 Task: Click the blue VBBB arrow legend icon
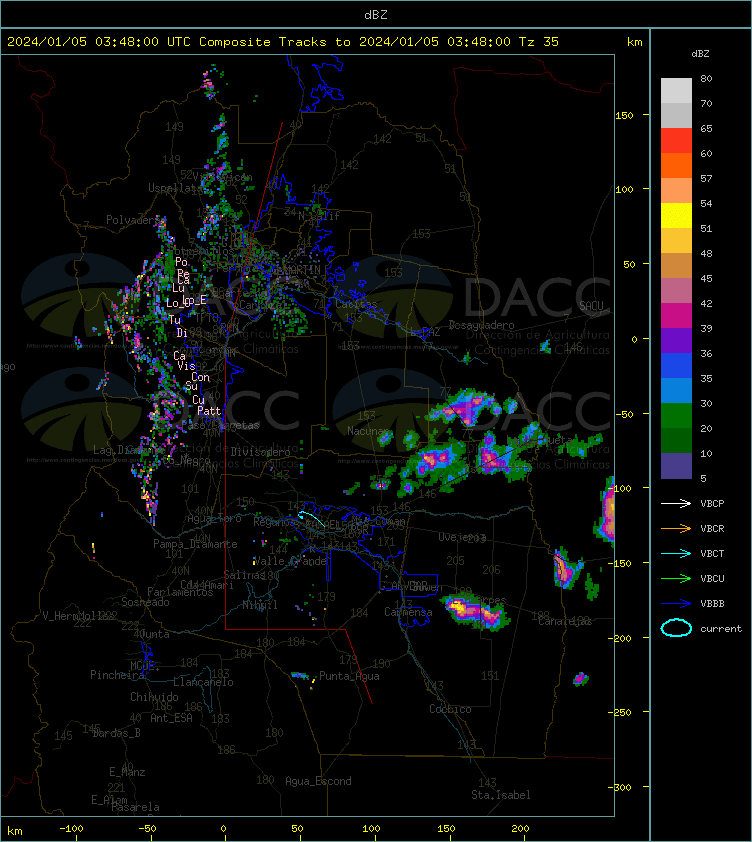pyautogui.click(x=676, y=604)
